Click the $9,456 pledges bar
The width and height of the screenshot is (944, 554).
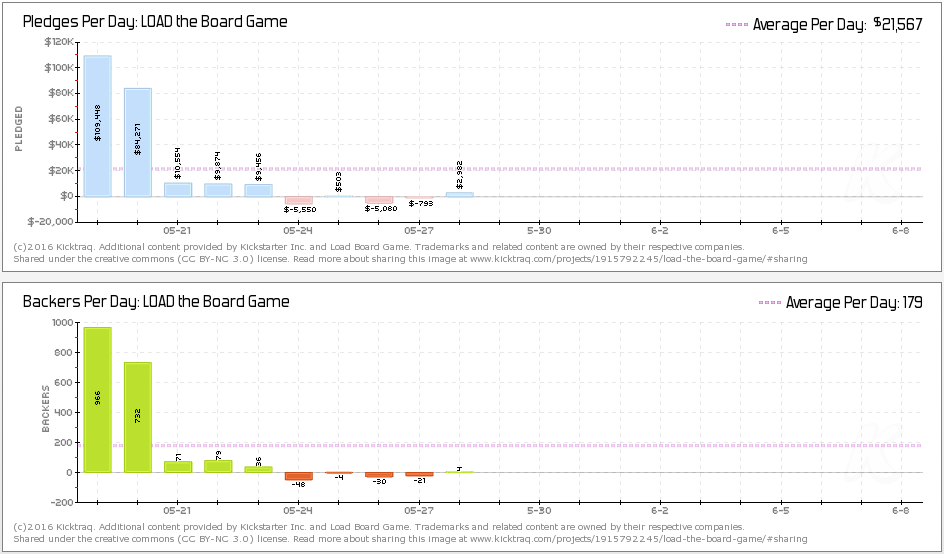click(258, 190)
